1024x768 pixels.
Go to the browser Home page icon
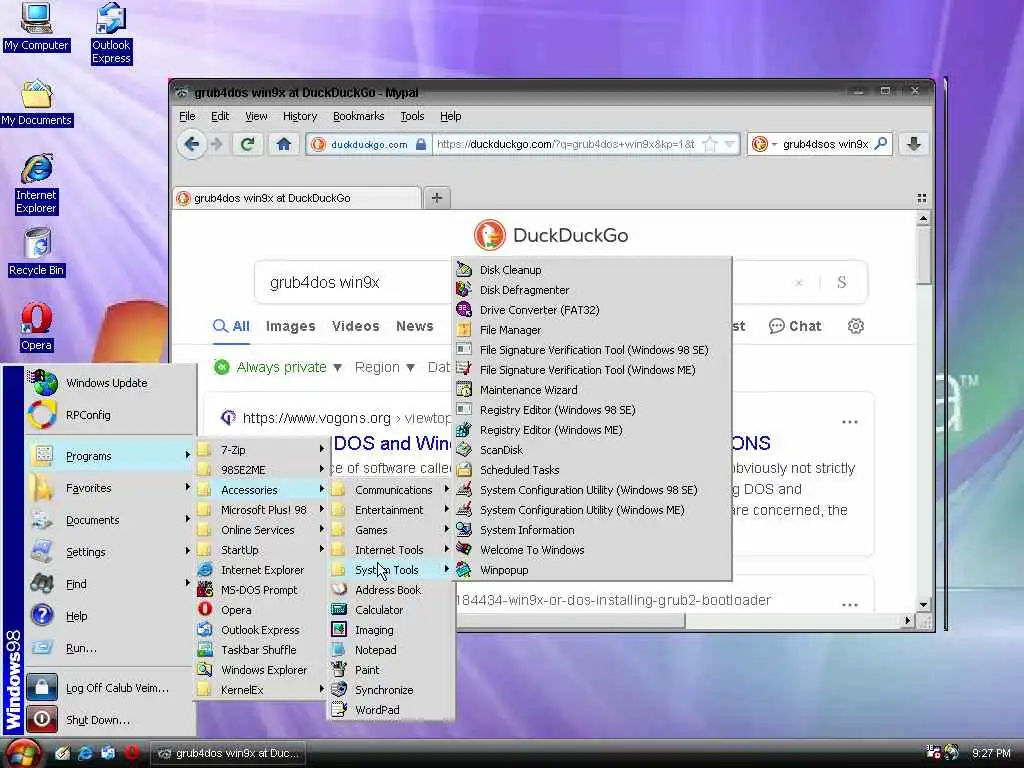283,144
